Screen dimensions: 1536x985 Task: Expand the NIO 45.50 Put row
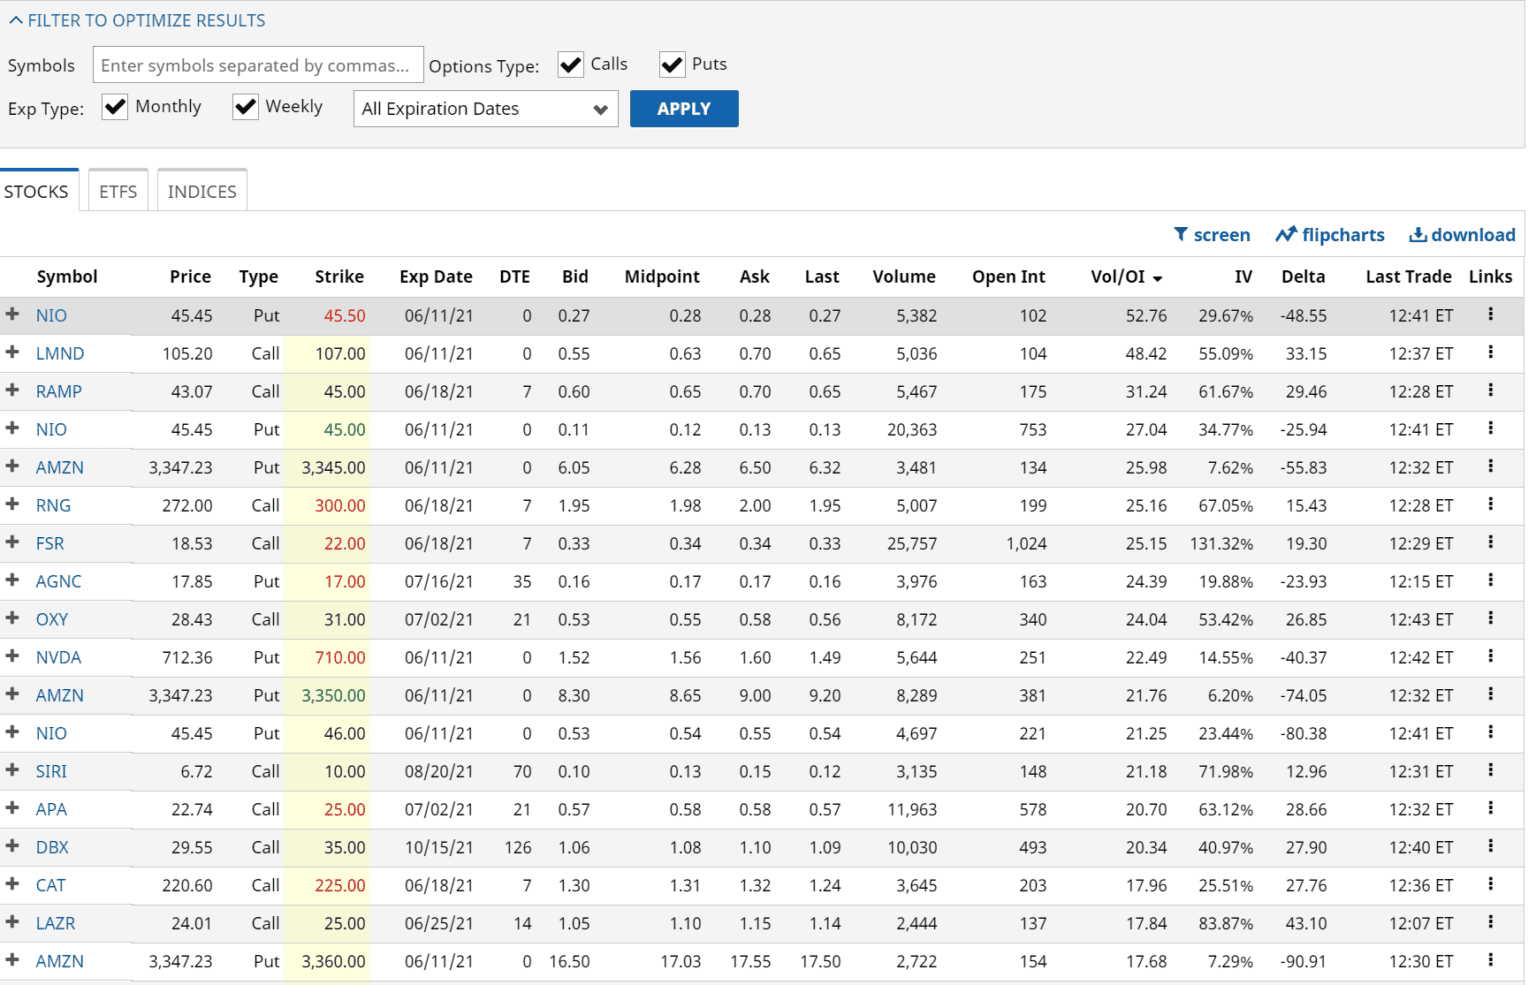click(x=13, y=314)
